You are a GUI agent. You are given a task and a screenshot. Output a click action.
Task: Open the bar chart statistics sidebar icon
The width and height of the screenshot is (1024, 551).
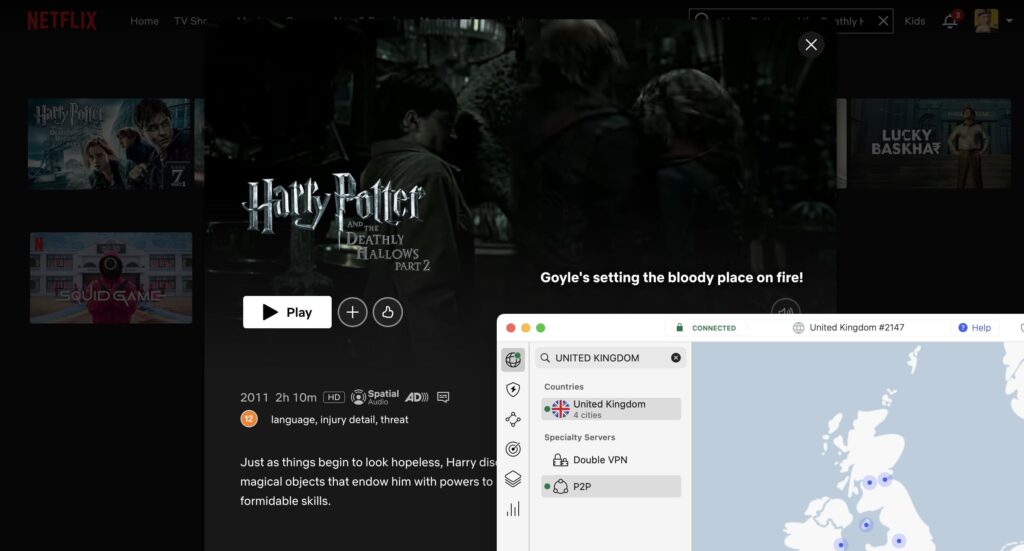click(513, 509)
